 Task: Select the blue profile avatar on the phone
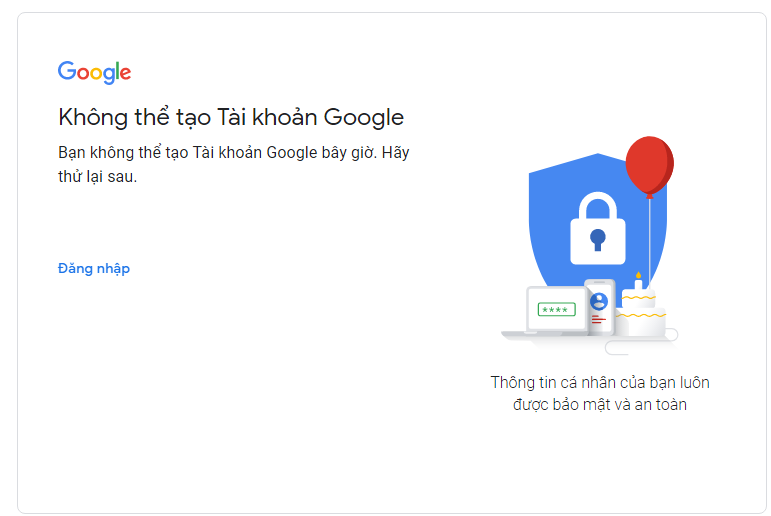[599, 299]
